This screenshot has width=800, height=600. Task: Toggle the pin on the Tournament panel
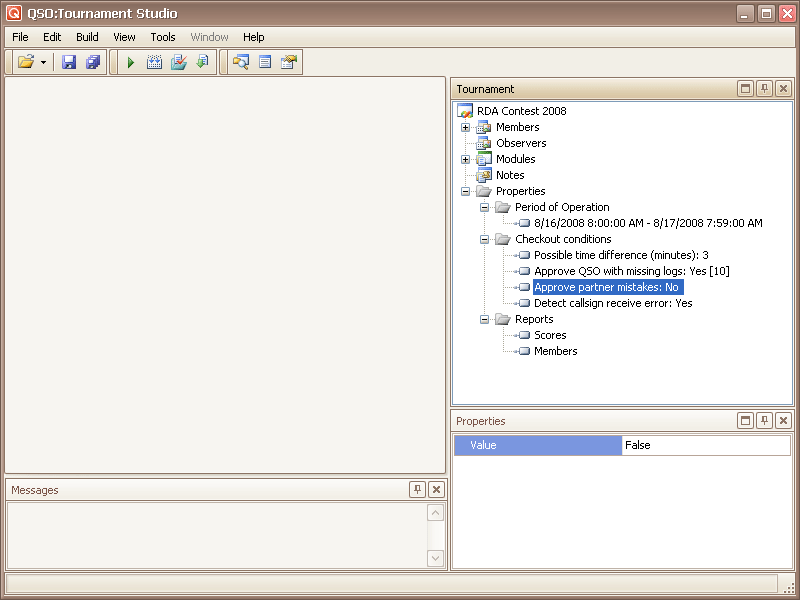764,89
